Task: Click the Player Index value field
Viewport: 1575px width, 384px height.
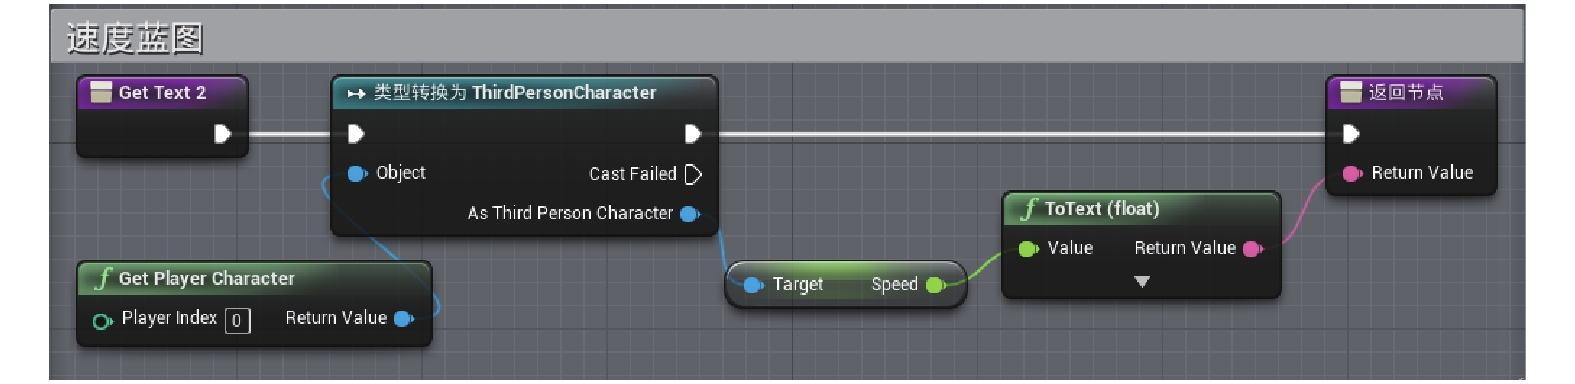Action: point(237,320)
